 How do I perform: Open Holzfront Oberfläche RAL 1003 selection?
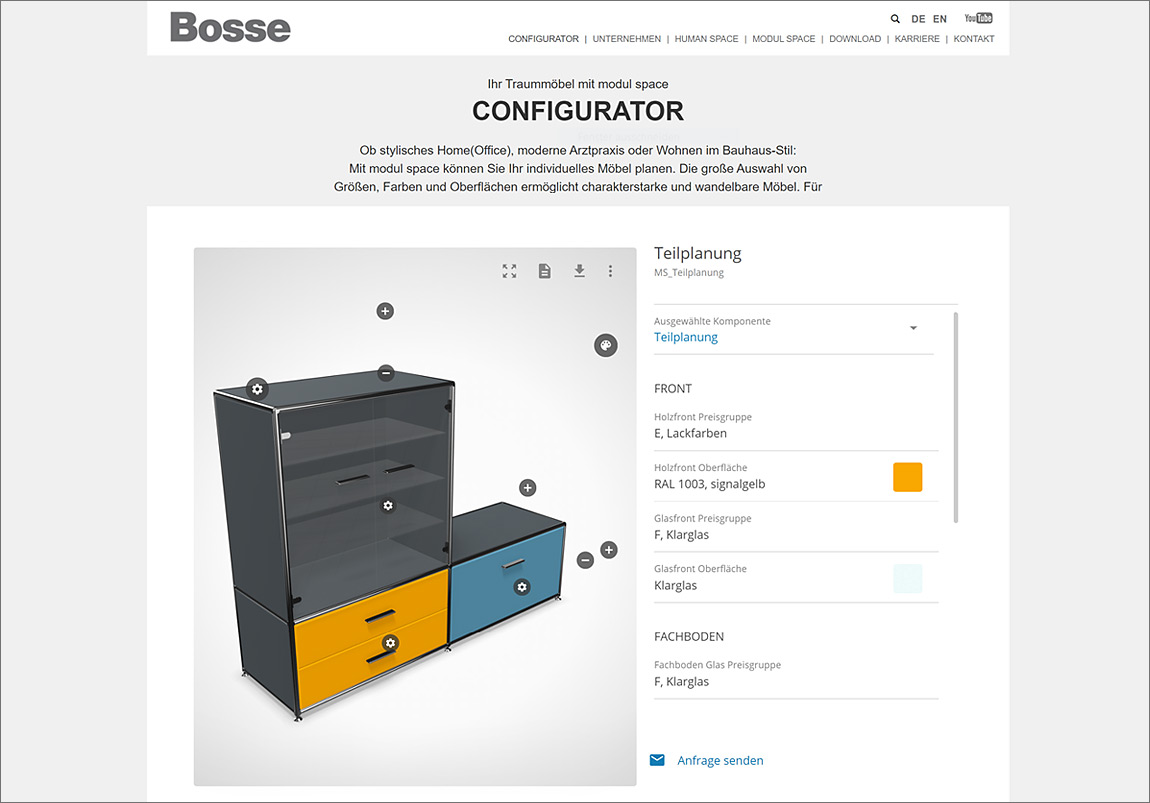point(796,477)
